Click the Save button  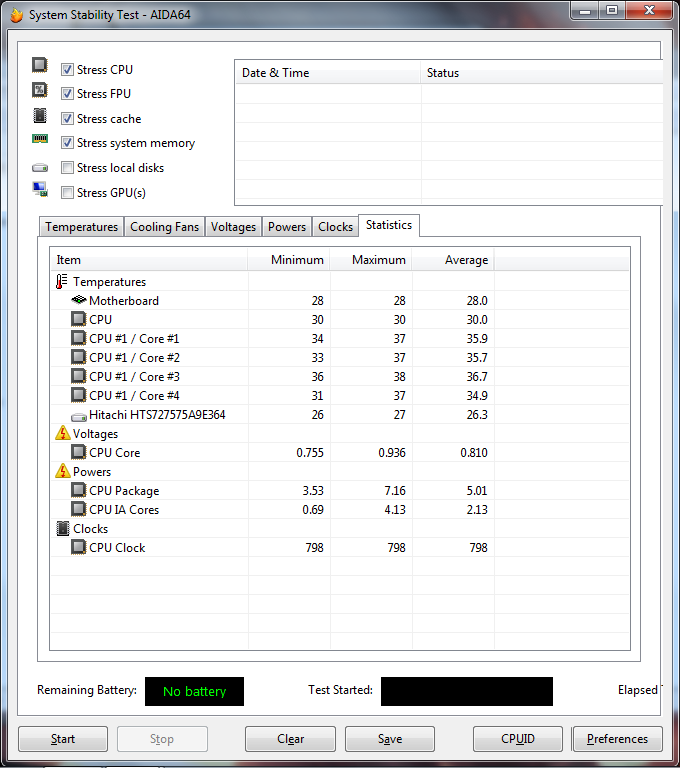[390, 739]
